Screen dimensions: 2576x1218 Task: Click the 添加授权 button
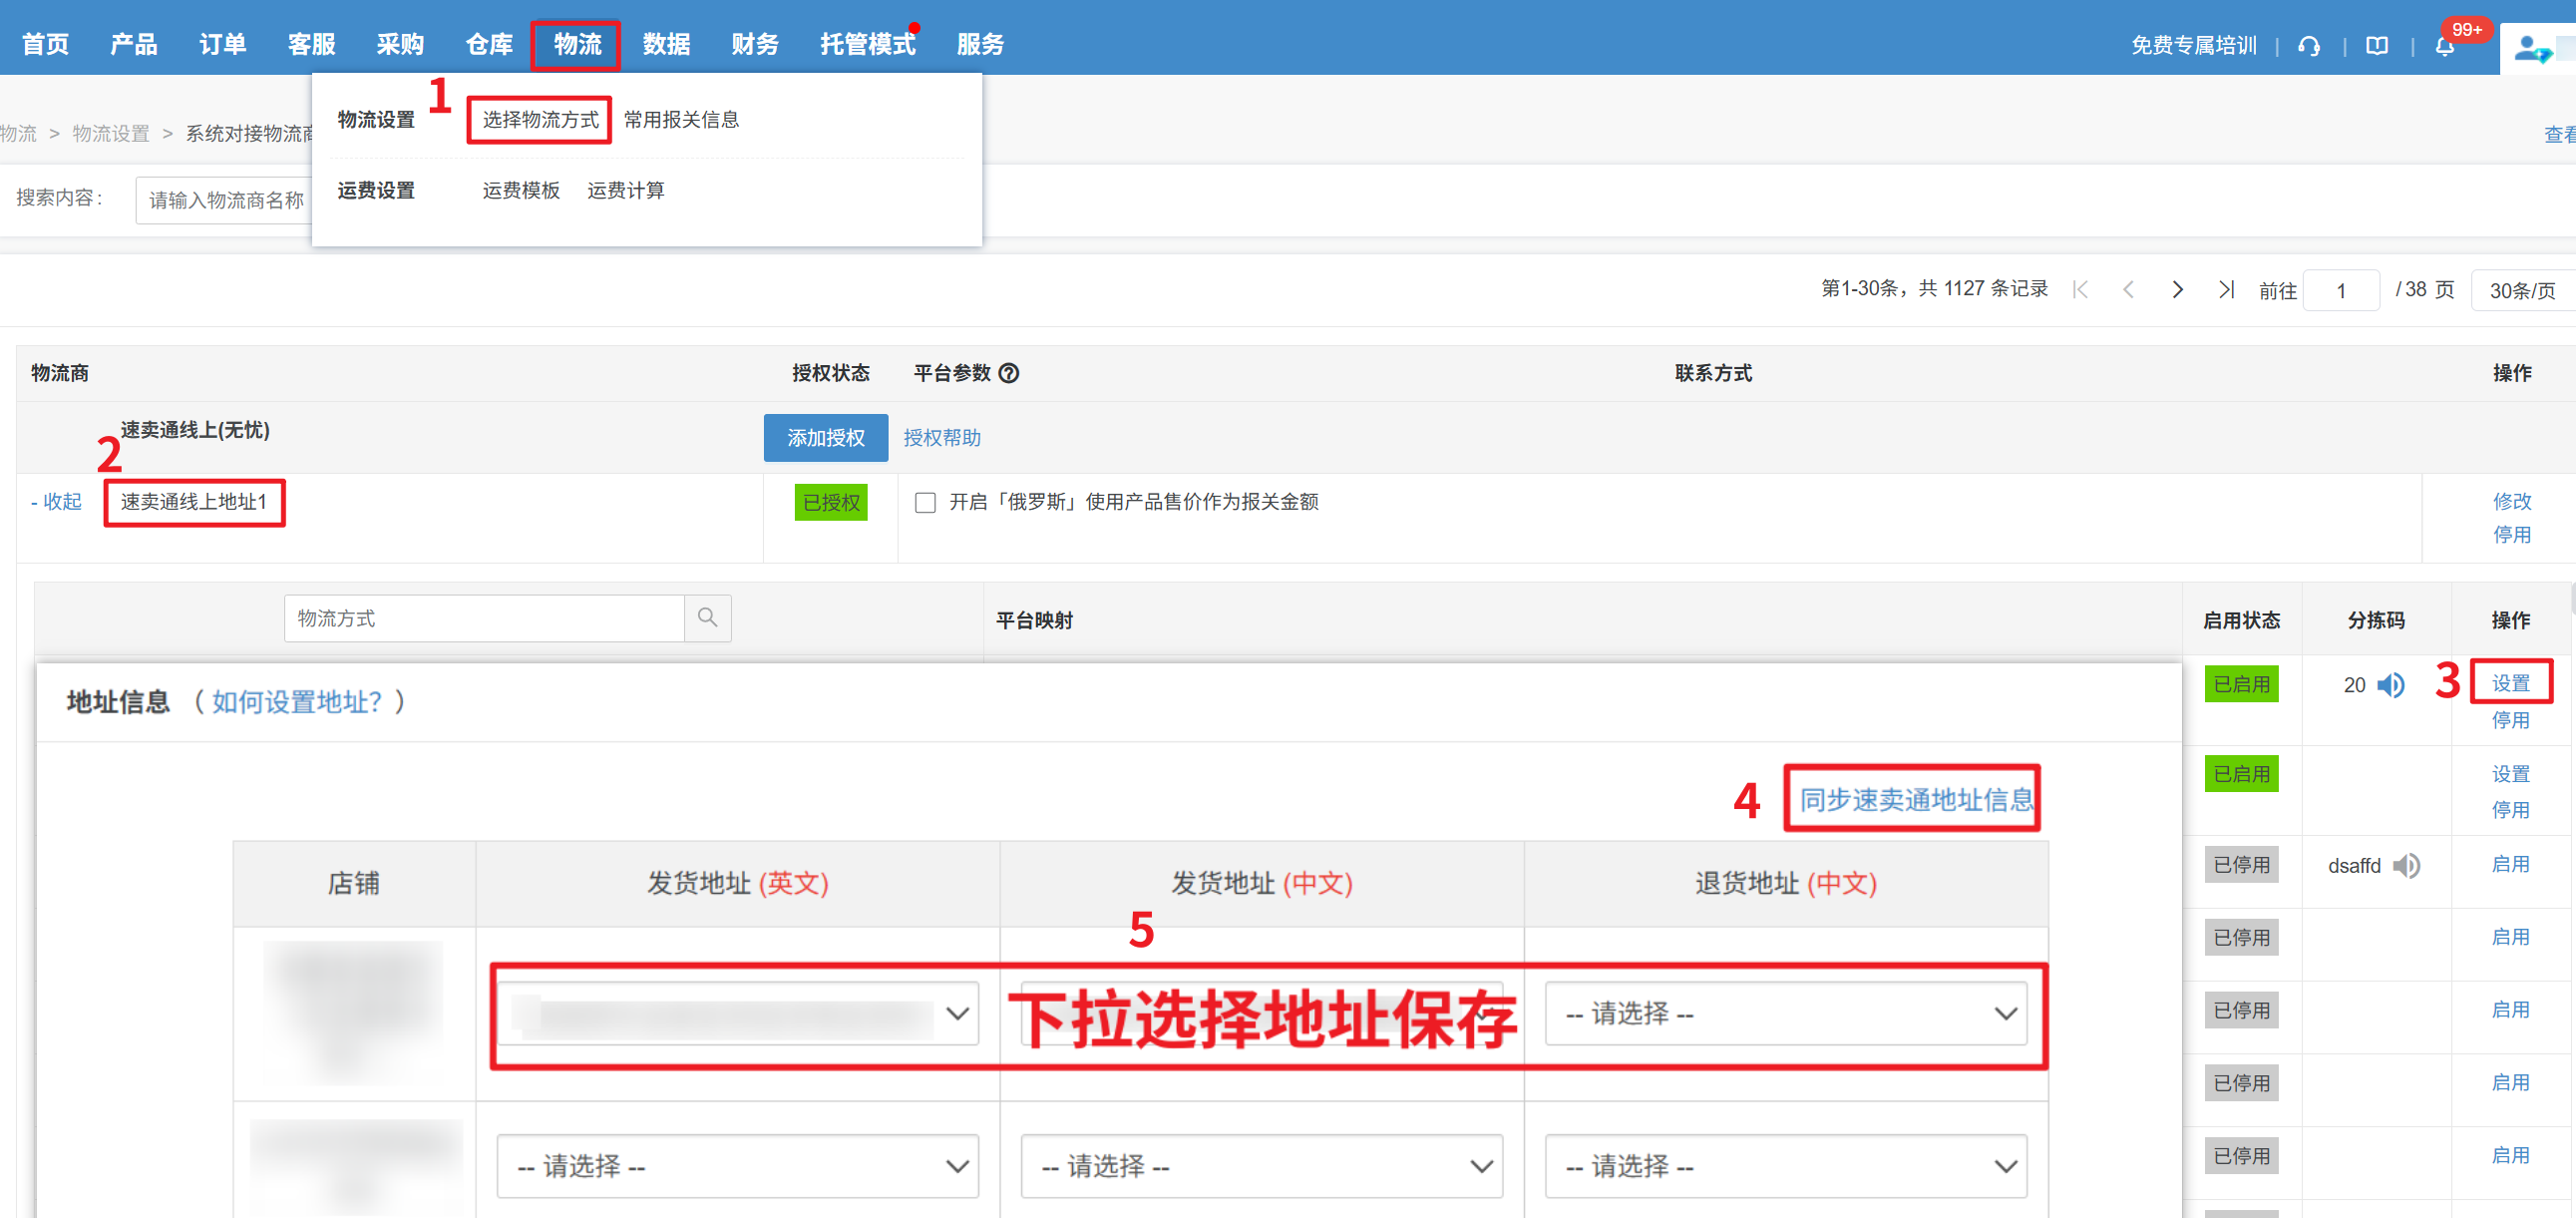click(825, 438)
